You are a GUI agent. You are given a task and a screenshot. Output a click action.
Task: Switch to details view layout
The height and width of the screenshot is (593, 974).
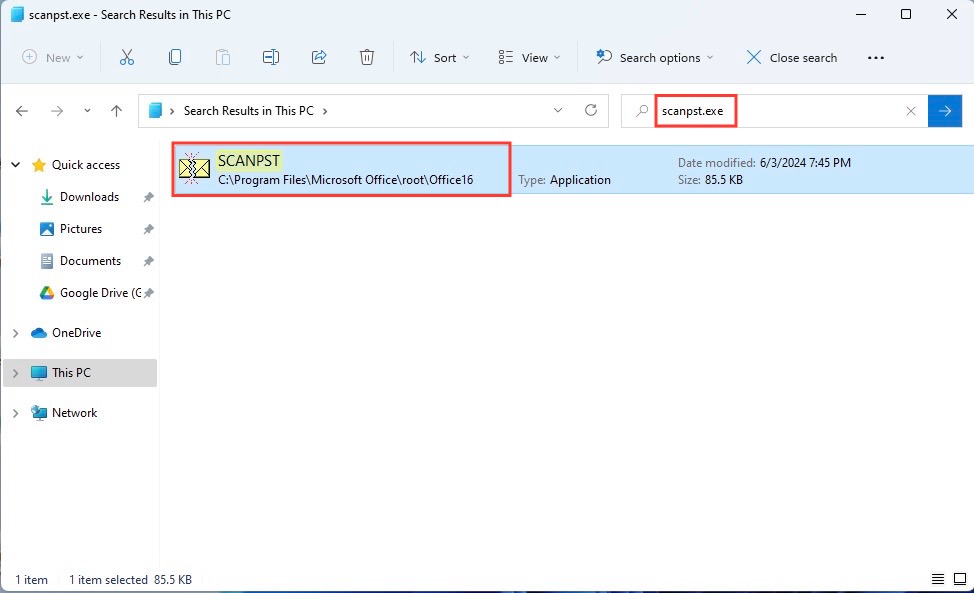(x=938, y=579)
